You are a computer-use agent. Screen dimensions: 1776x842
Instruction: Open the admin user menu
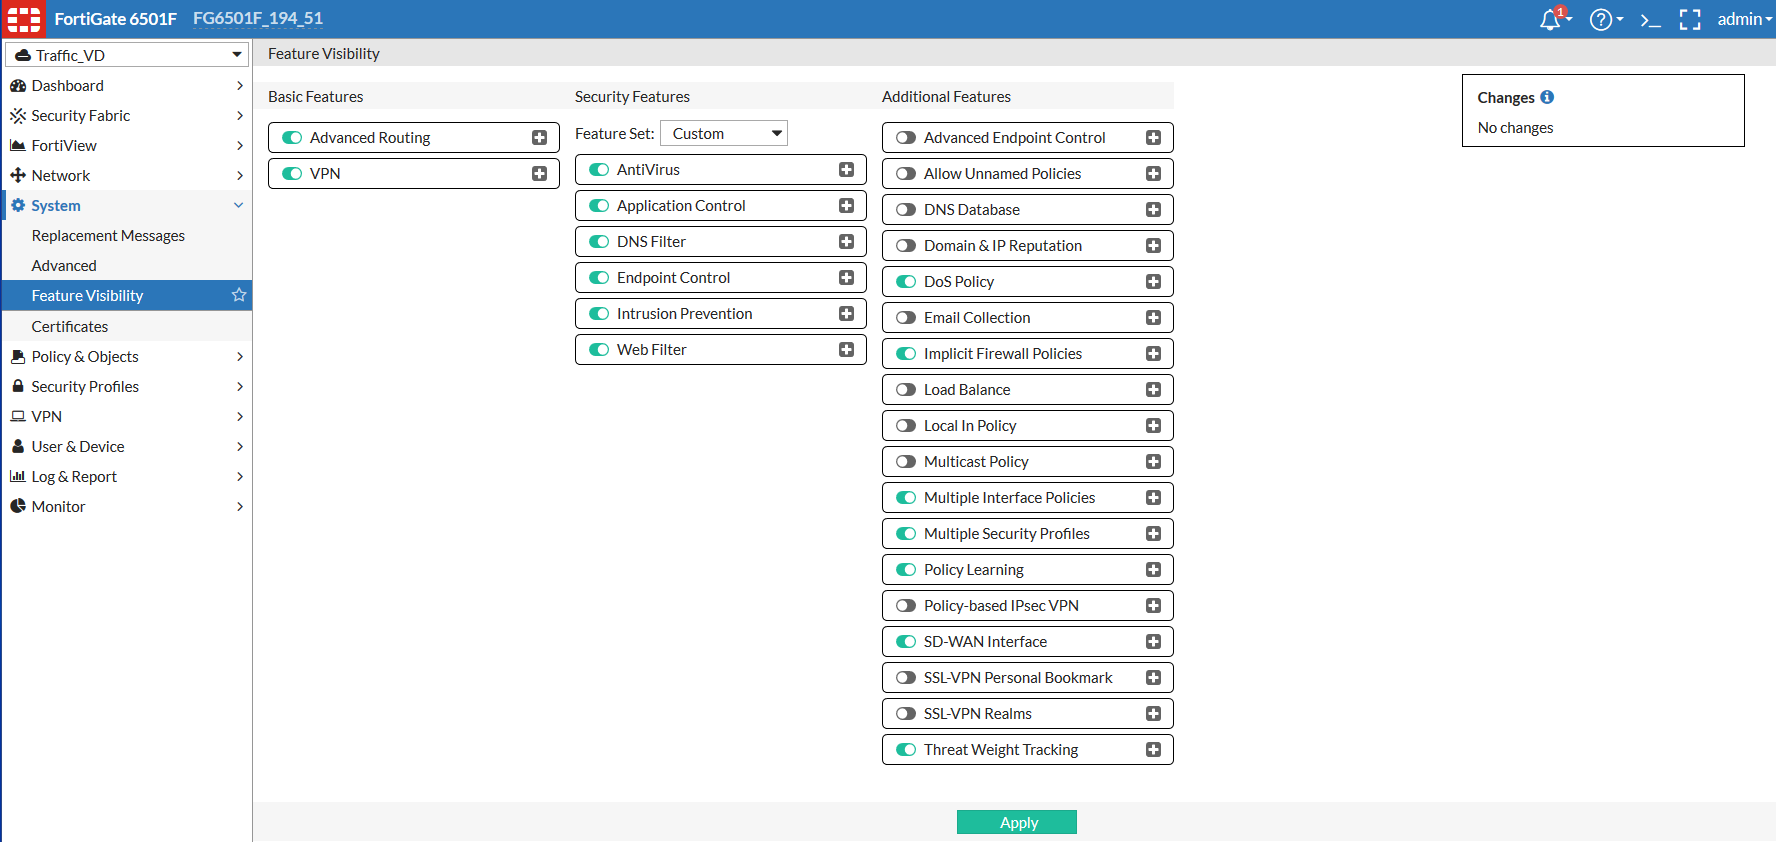coord(1744,19)
